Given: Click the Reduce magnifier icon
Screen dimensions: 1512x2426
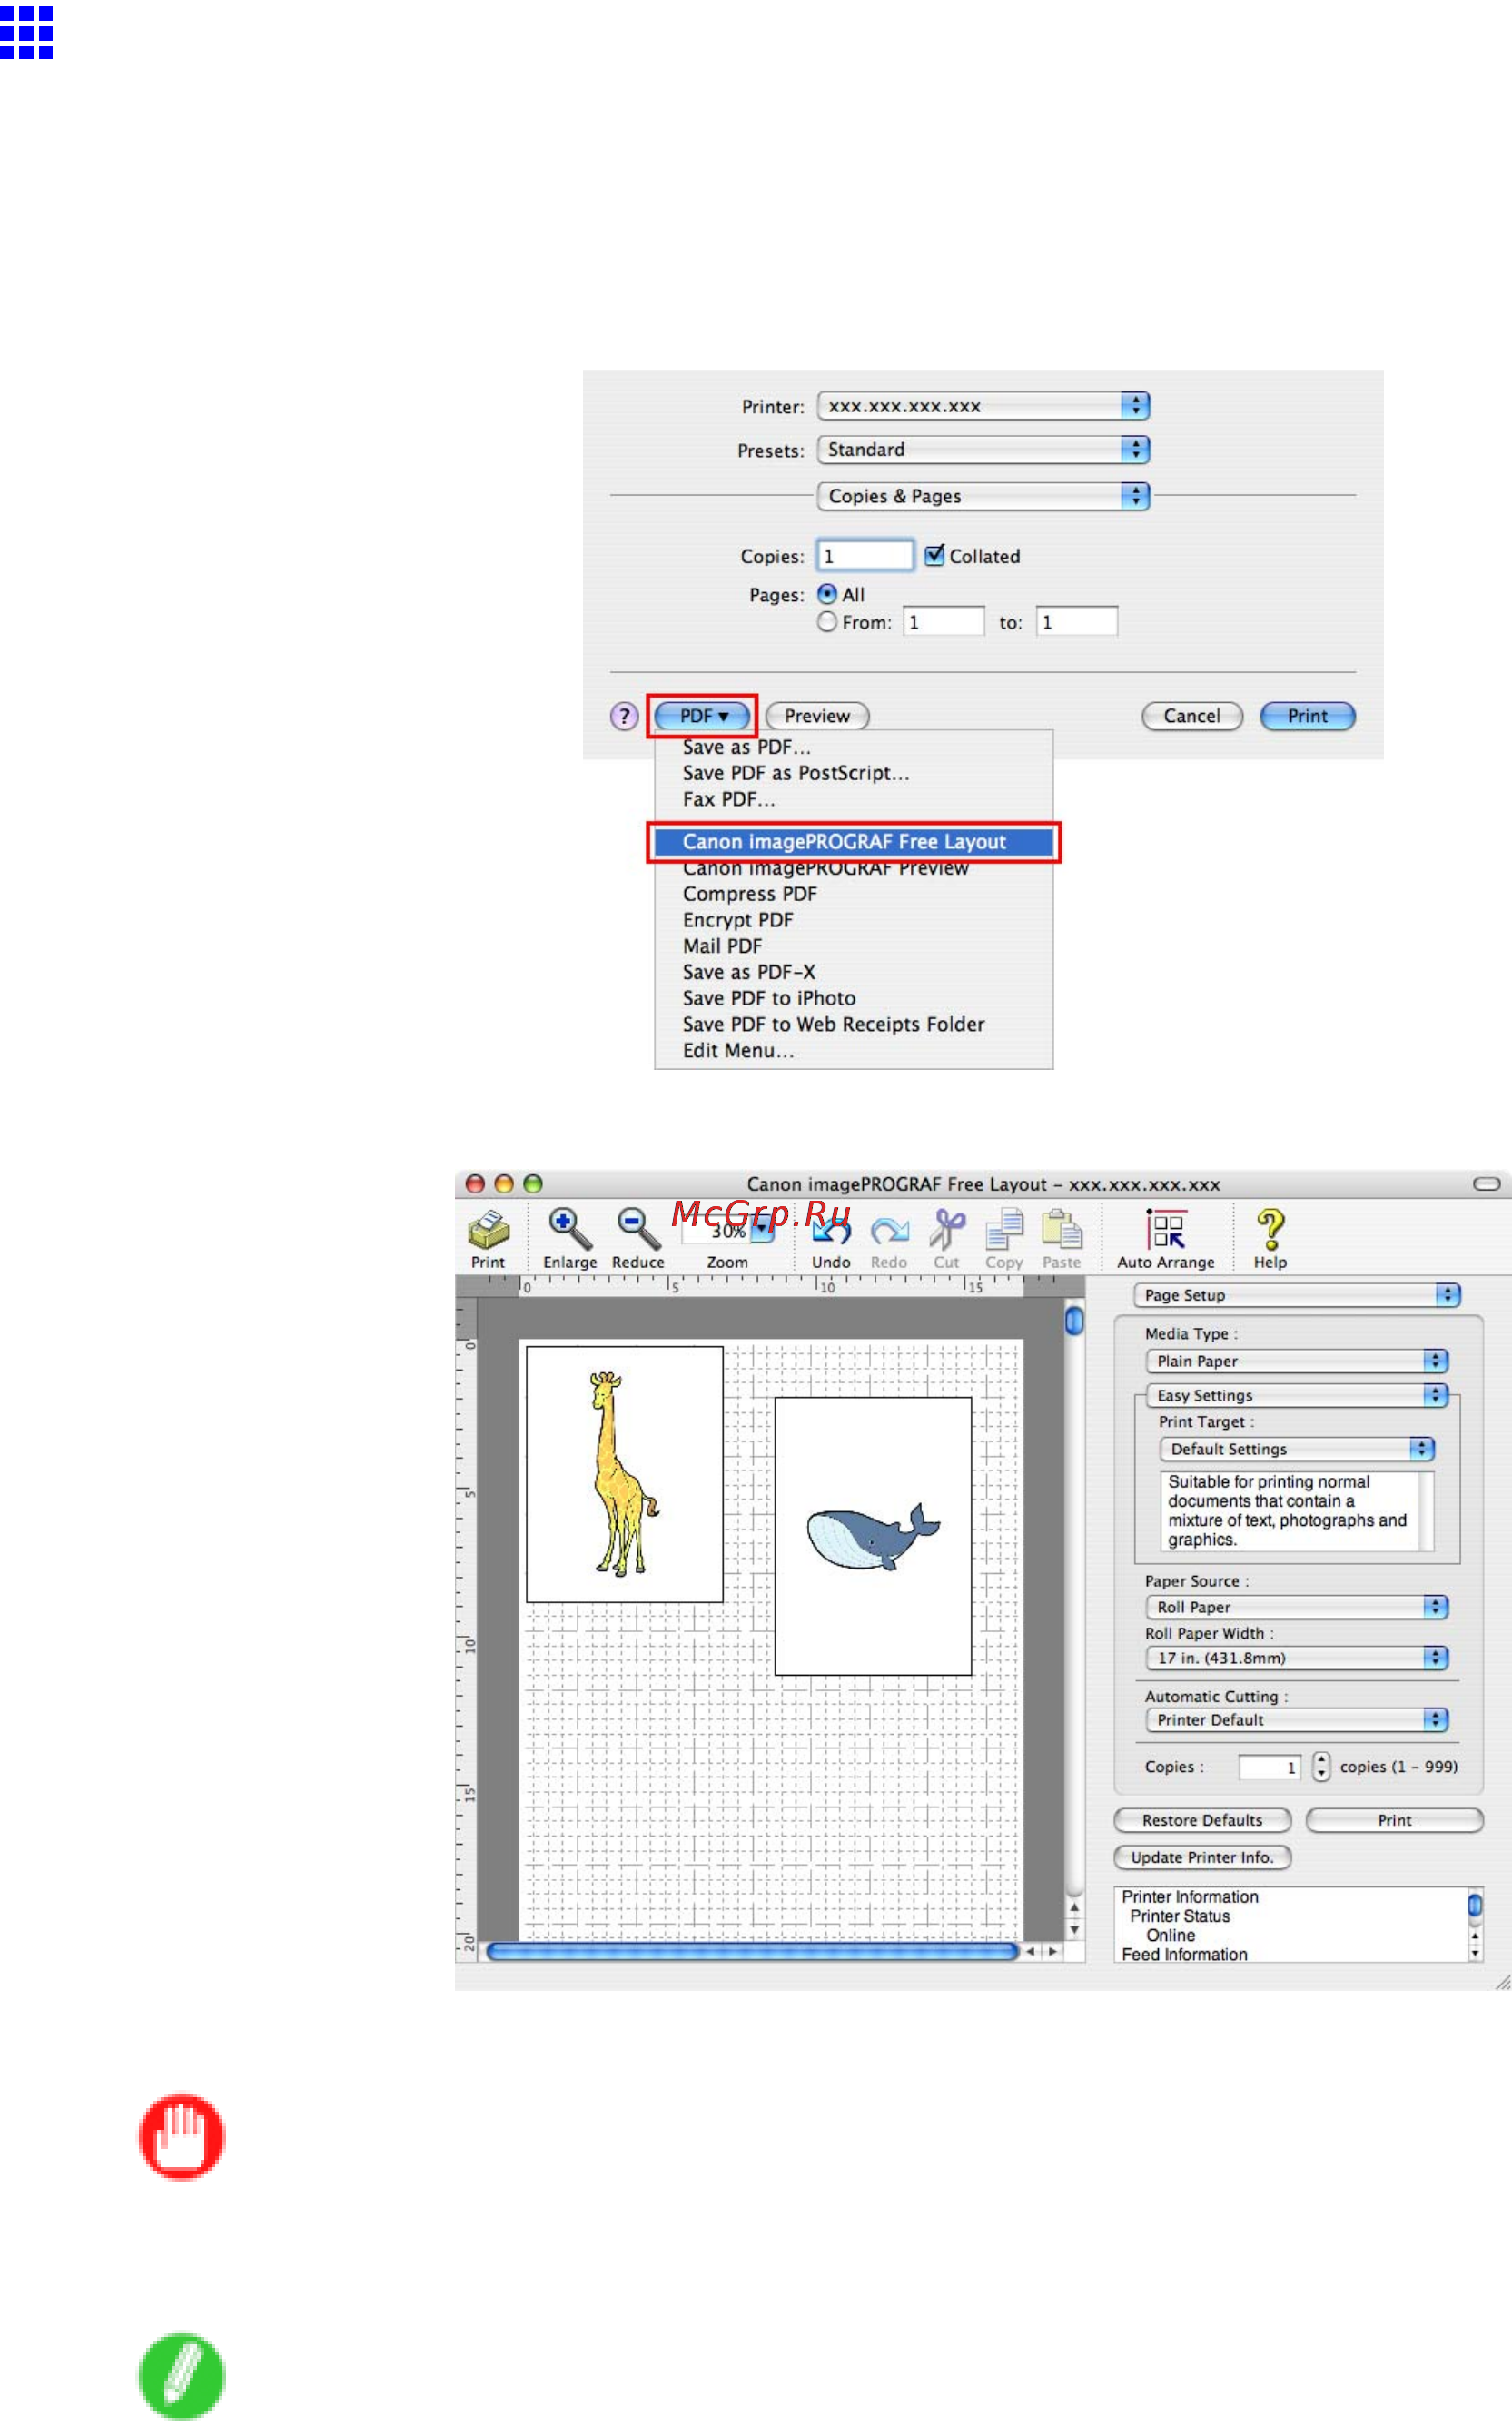Looking at the screenshot, I should pyautogui.click(x=638, y=1229).
